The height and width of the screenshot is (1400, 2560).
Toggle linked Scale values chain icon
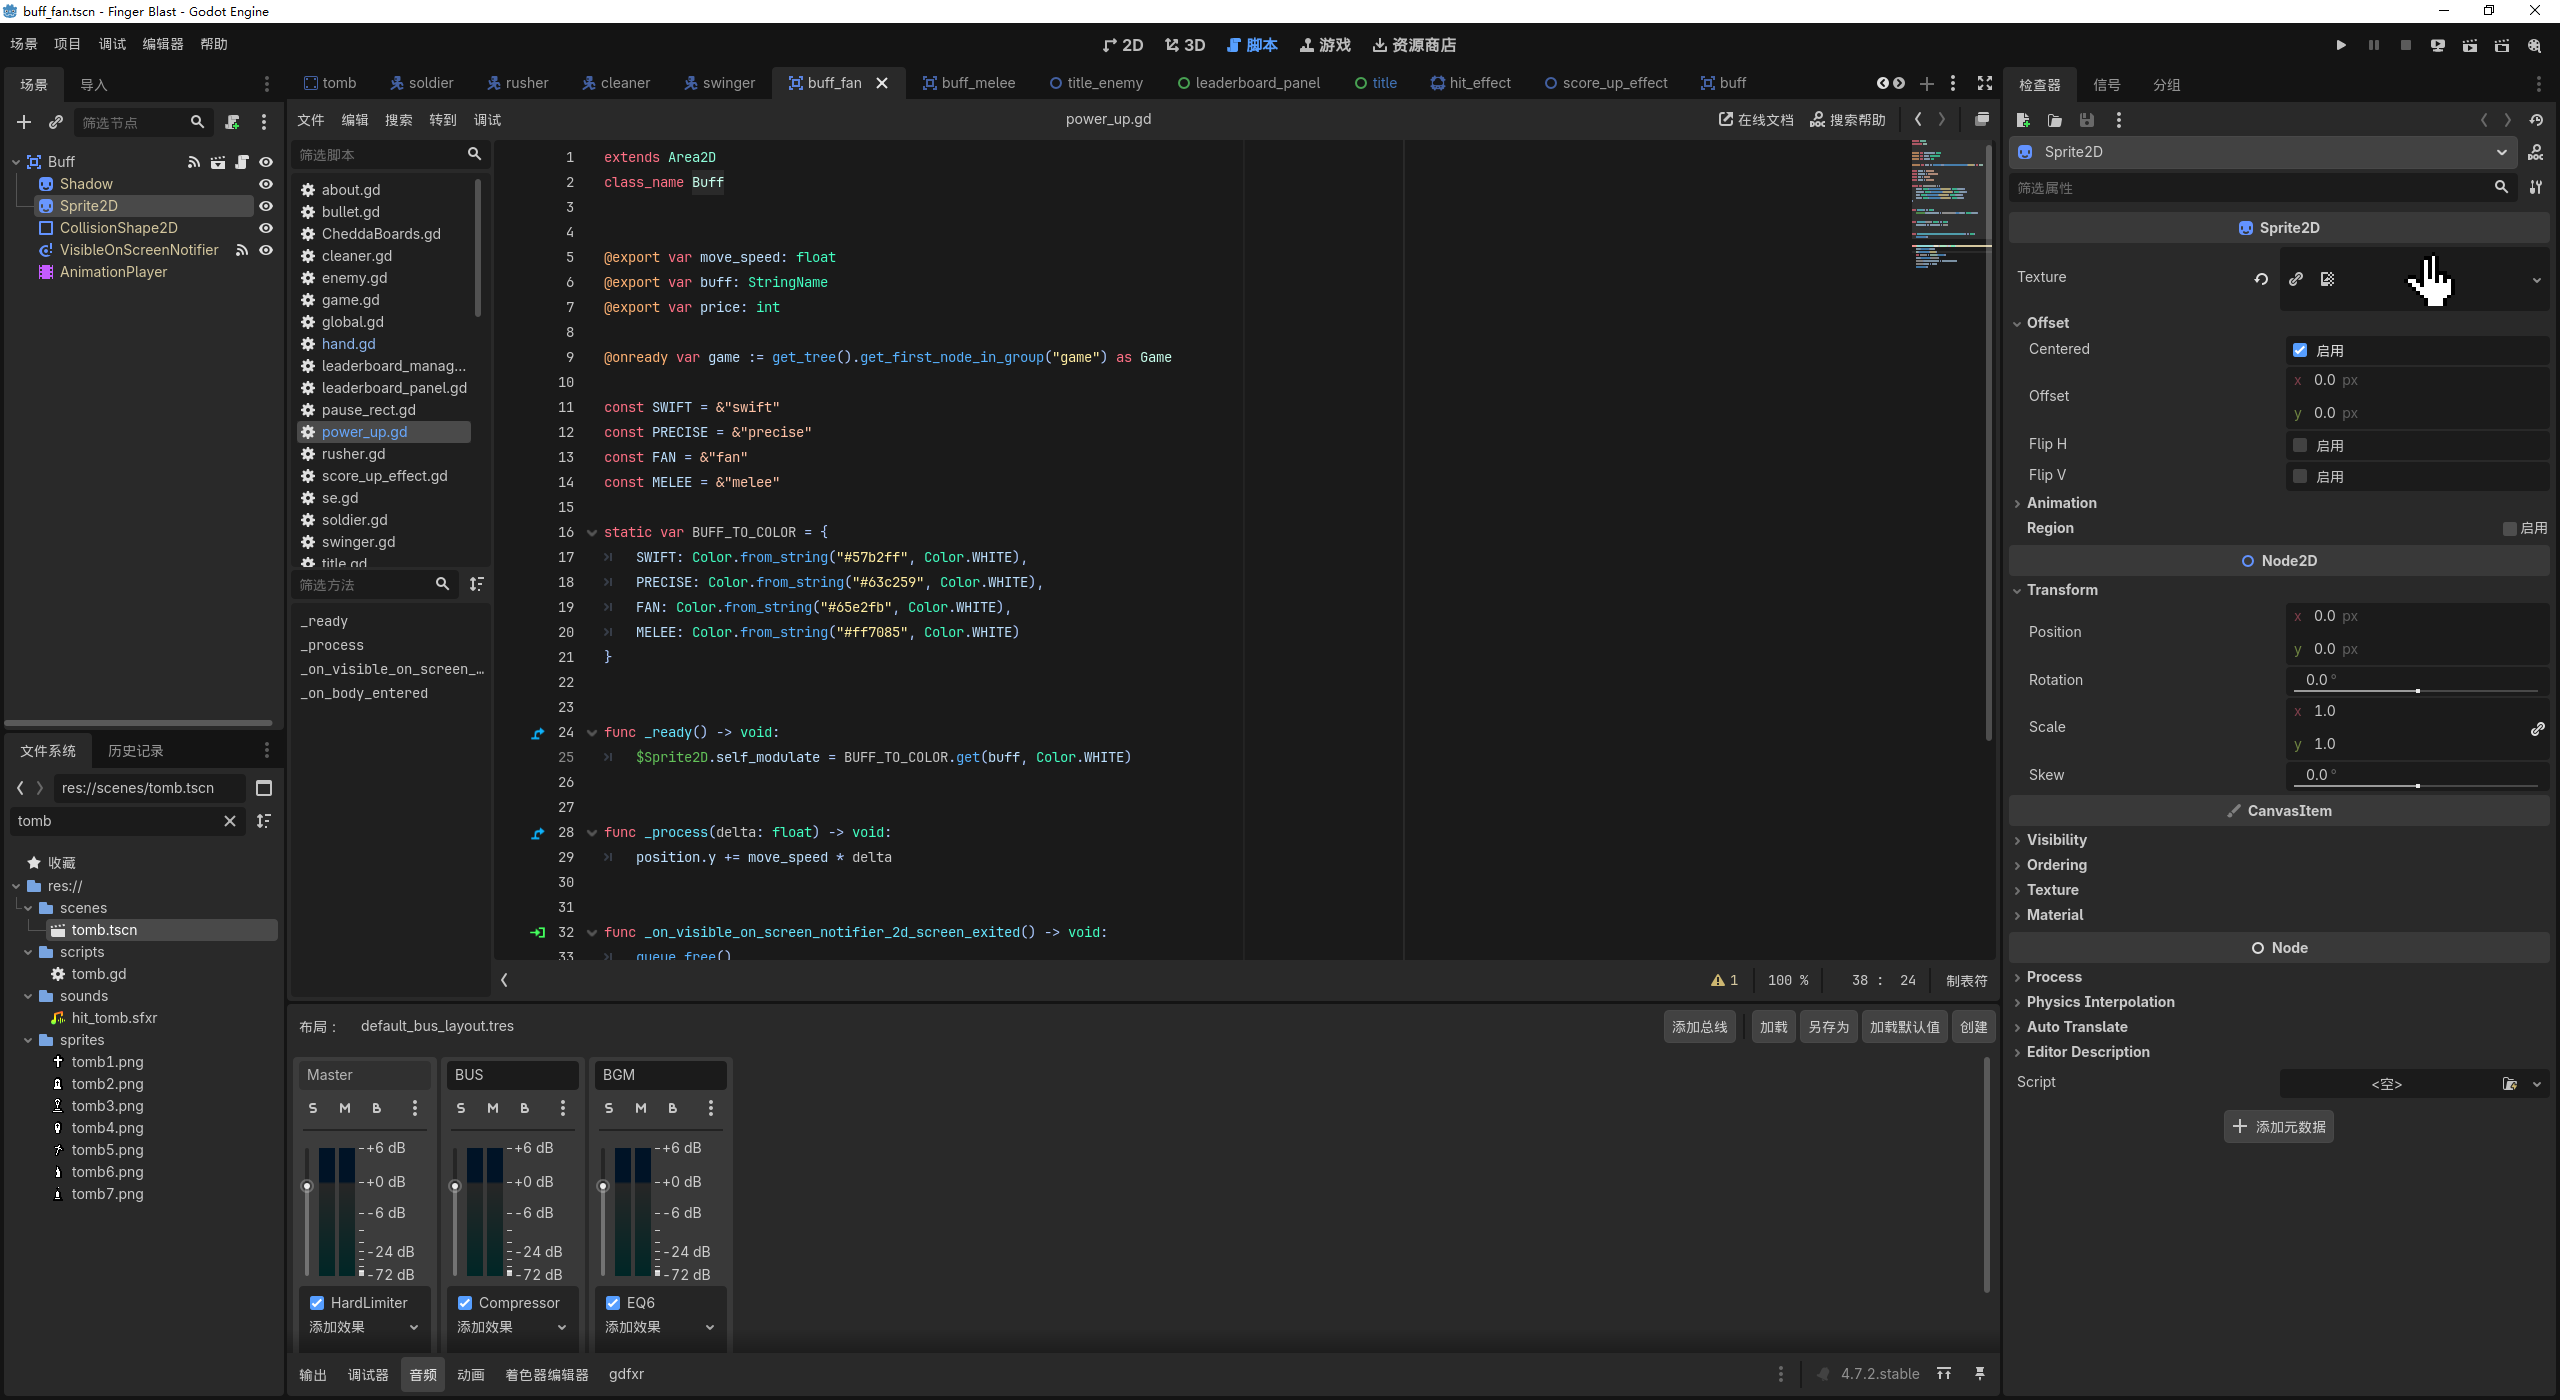2537,728
